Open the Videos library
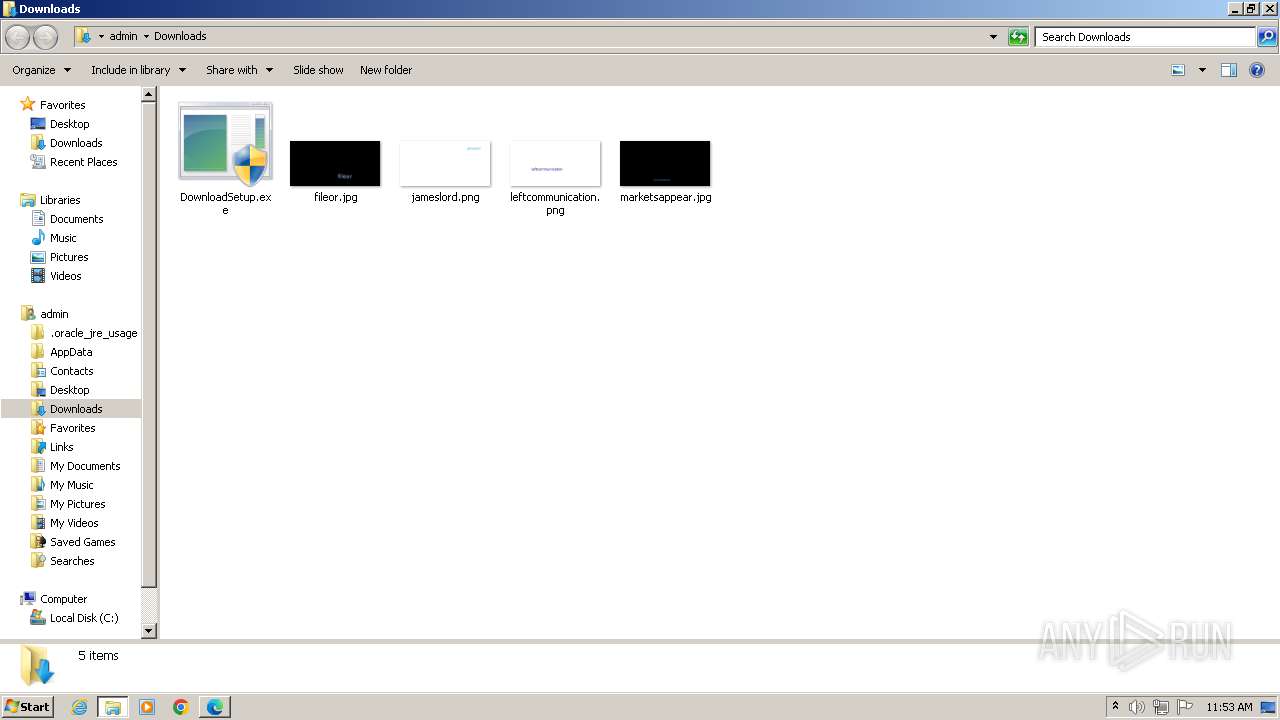Viewport: 1280px width, 720px height. pyautogui.click(x=65, y=276)
